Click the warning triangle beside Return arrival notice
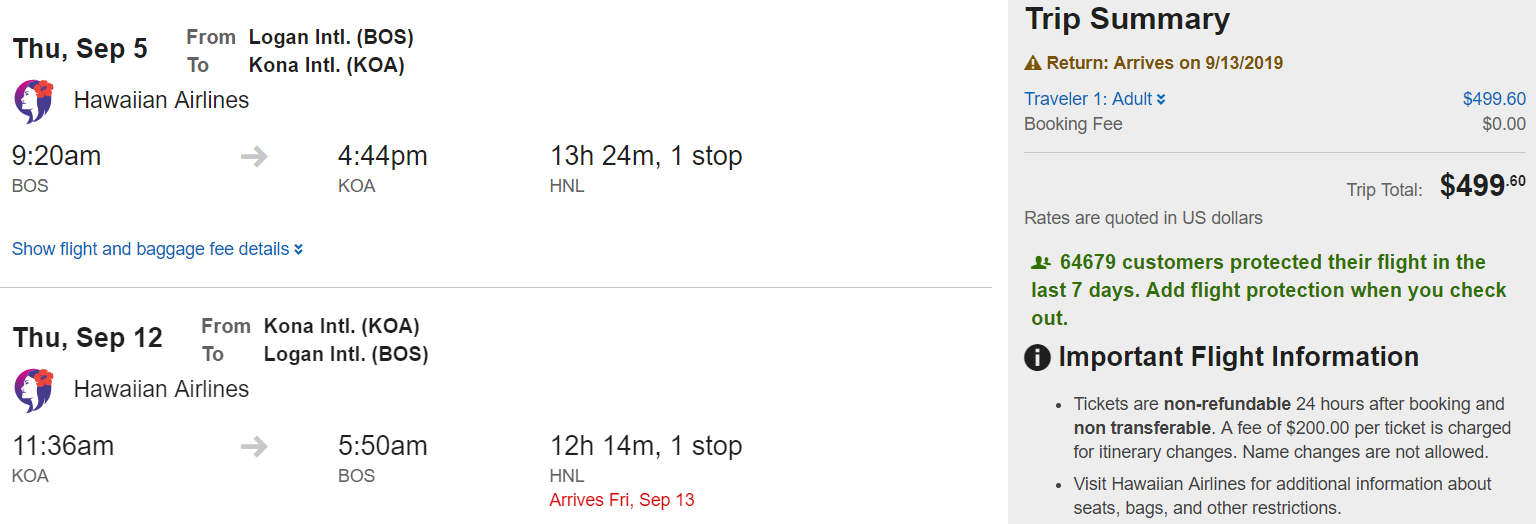Image resolution: width=1536 pixels, height=524 pixels. point(1033,63)
